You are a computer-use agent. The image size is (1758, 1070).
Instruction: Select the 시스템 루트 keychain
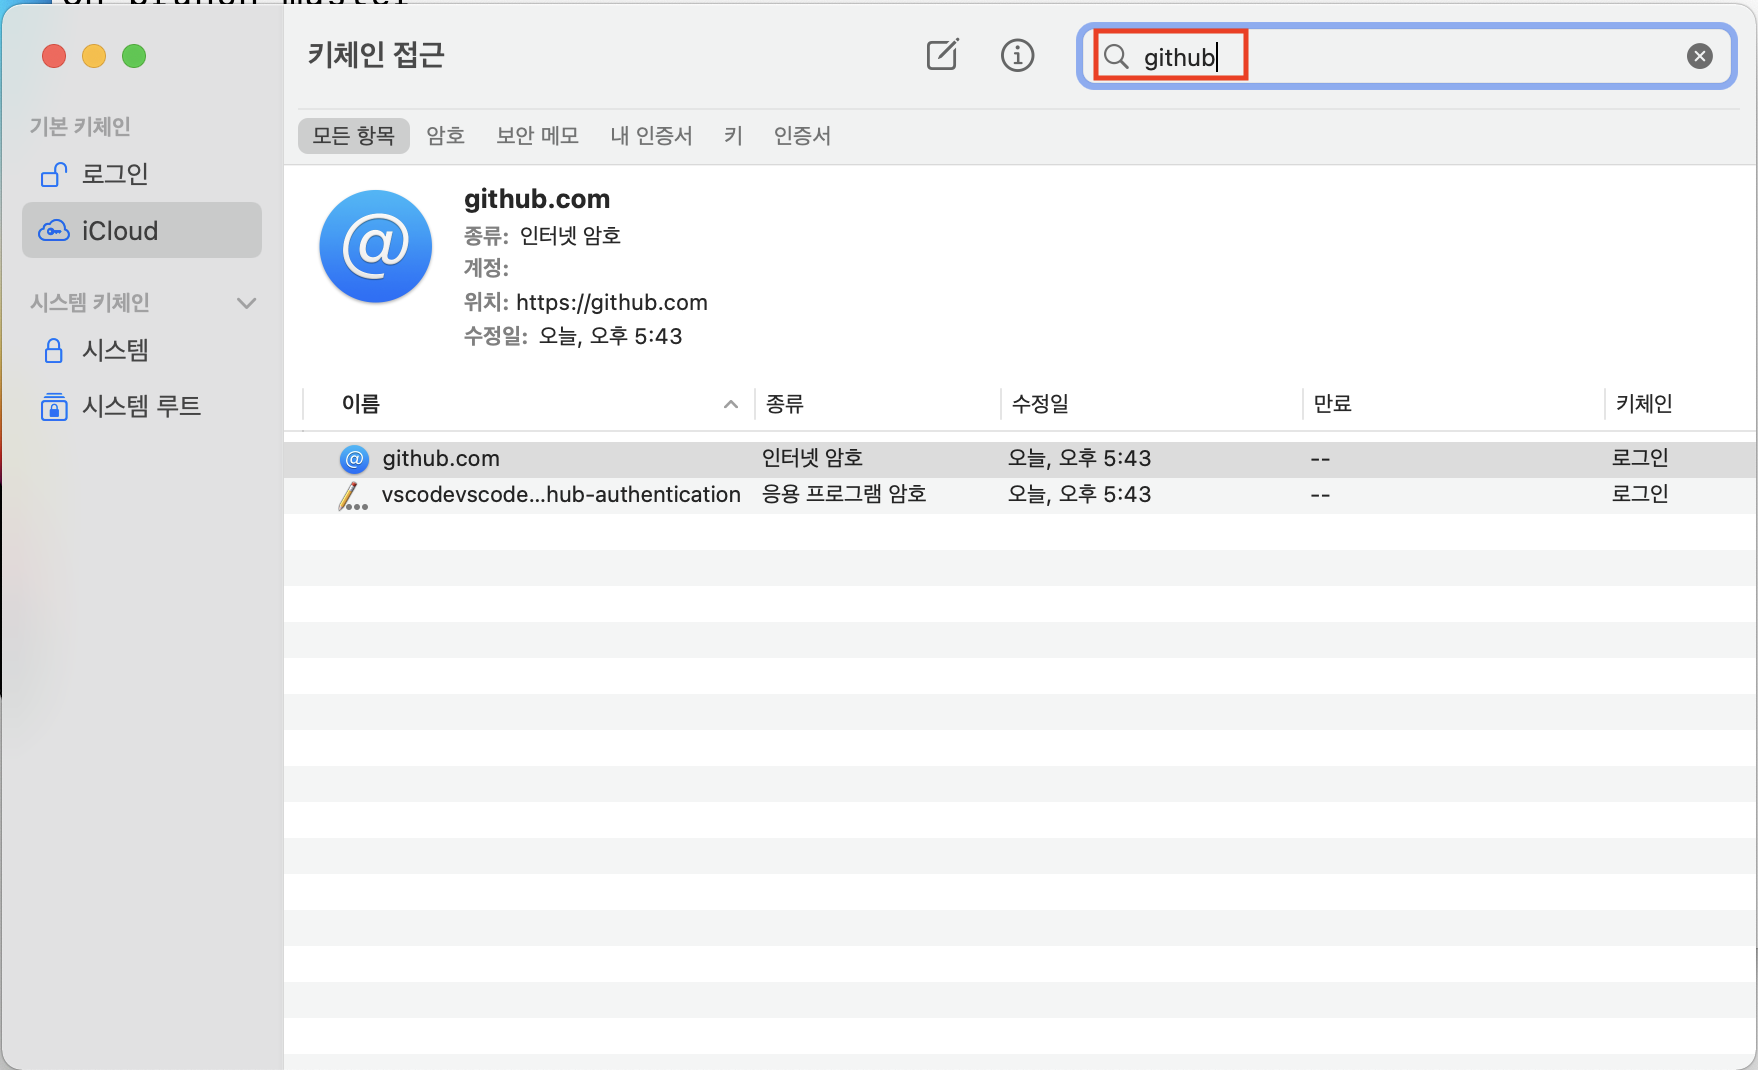click(142, 406)
